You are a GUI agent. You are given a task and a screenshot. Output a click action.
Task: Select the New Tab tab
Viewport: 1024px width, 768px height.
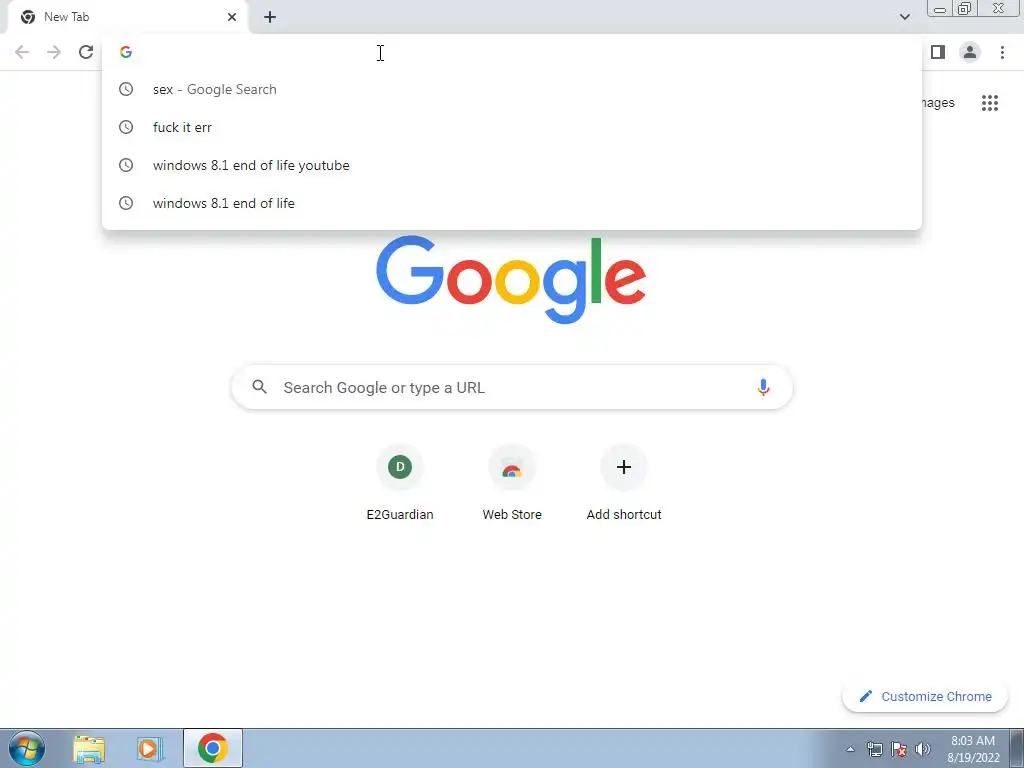[x=127, y=17]
